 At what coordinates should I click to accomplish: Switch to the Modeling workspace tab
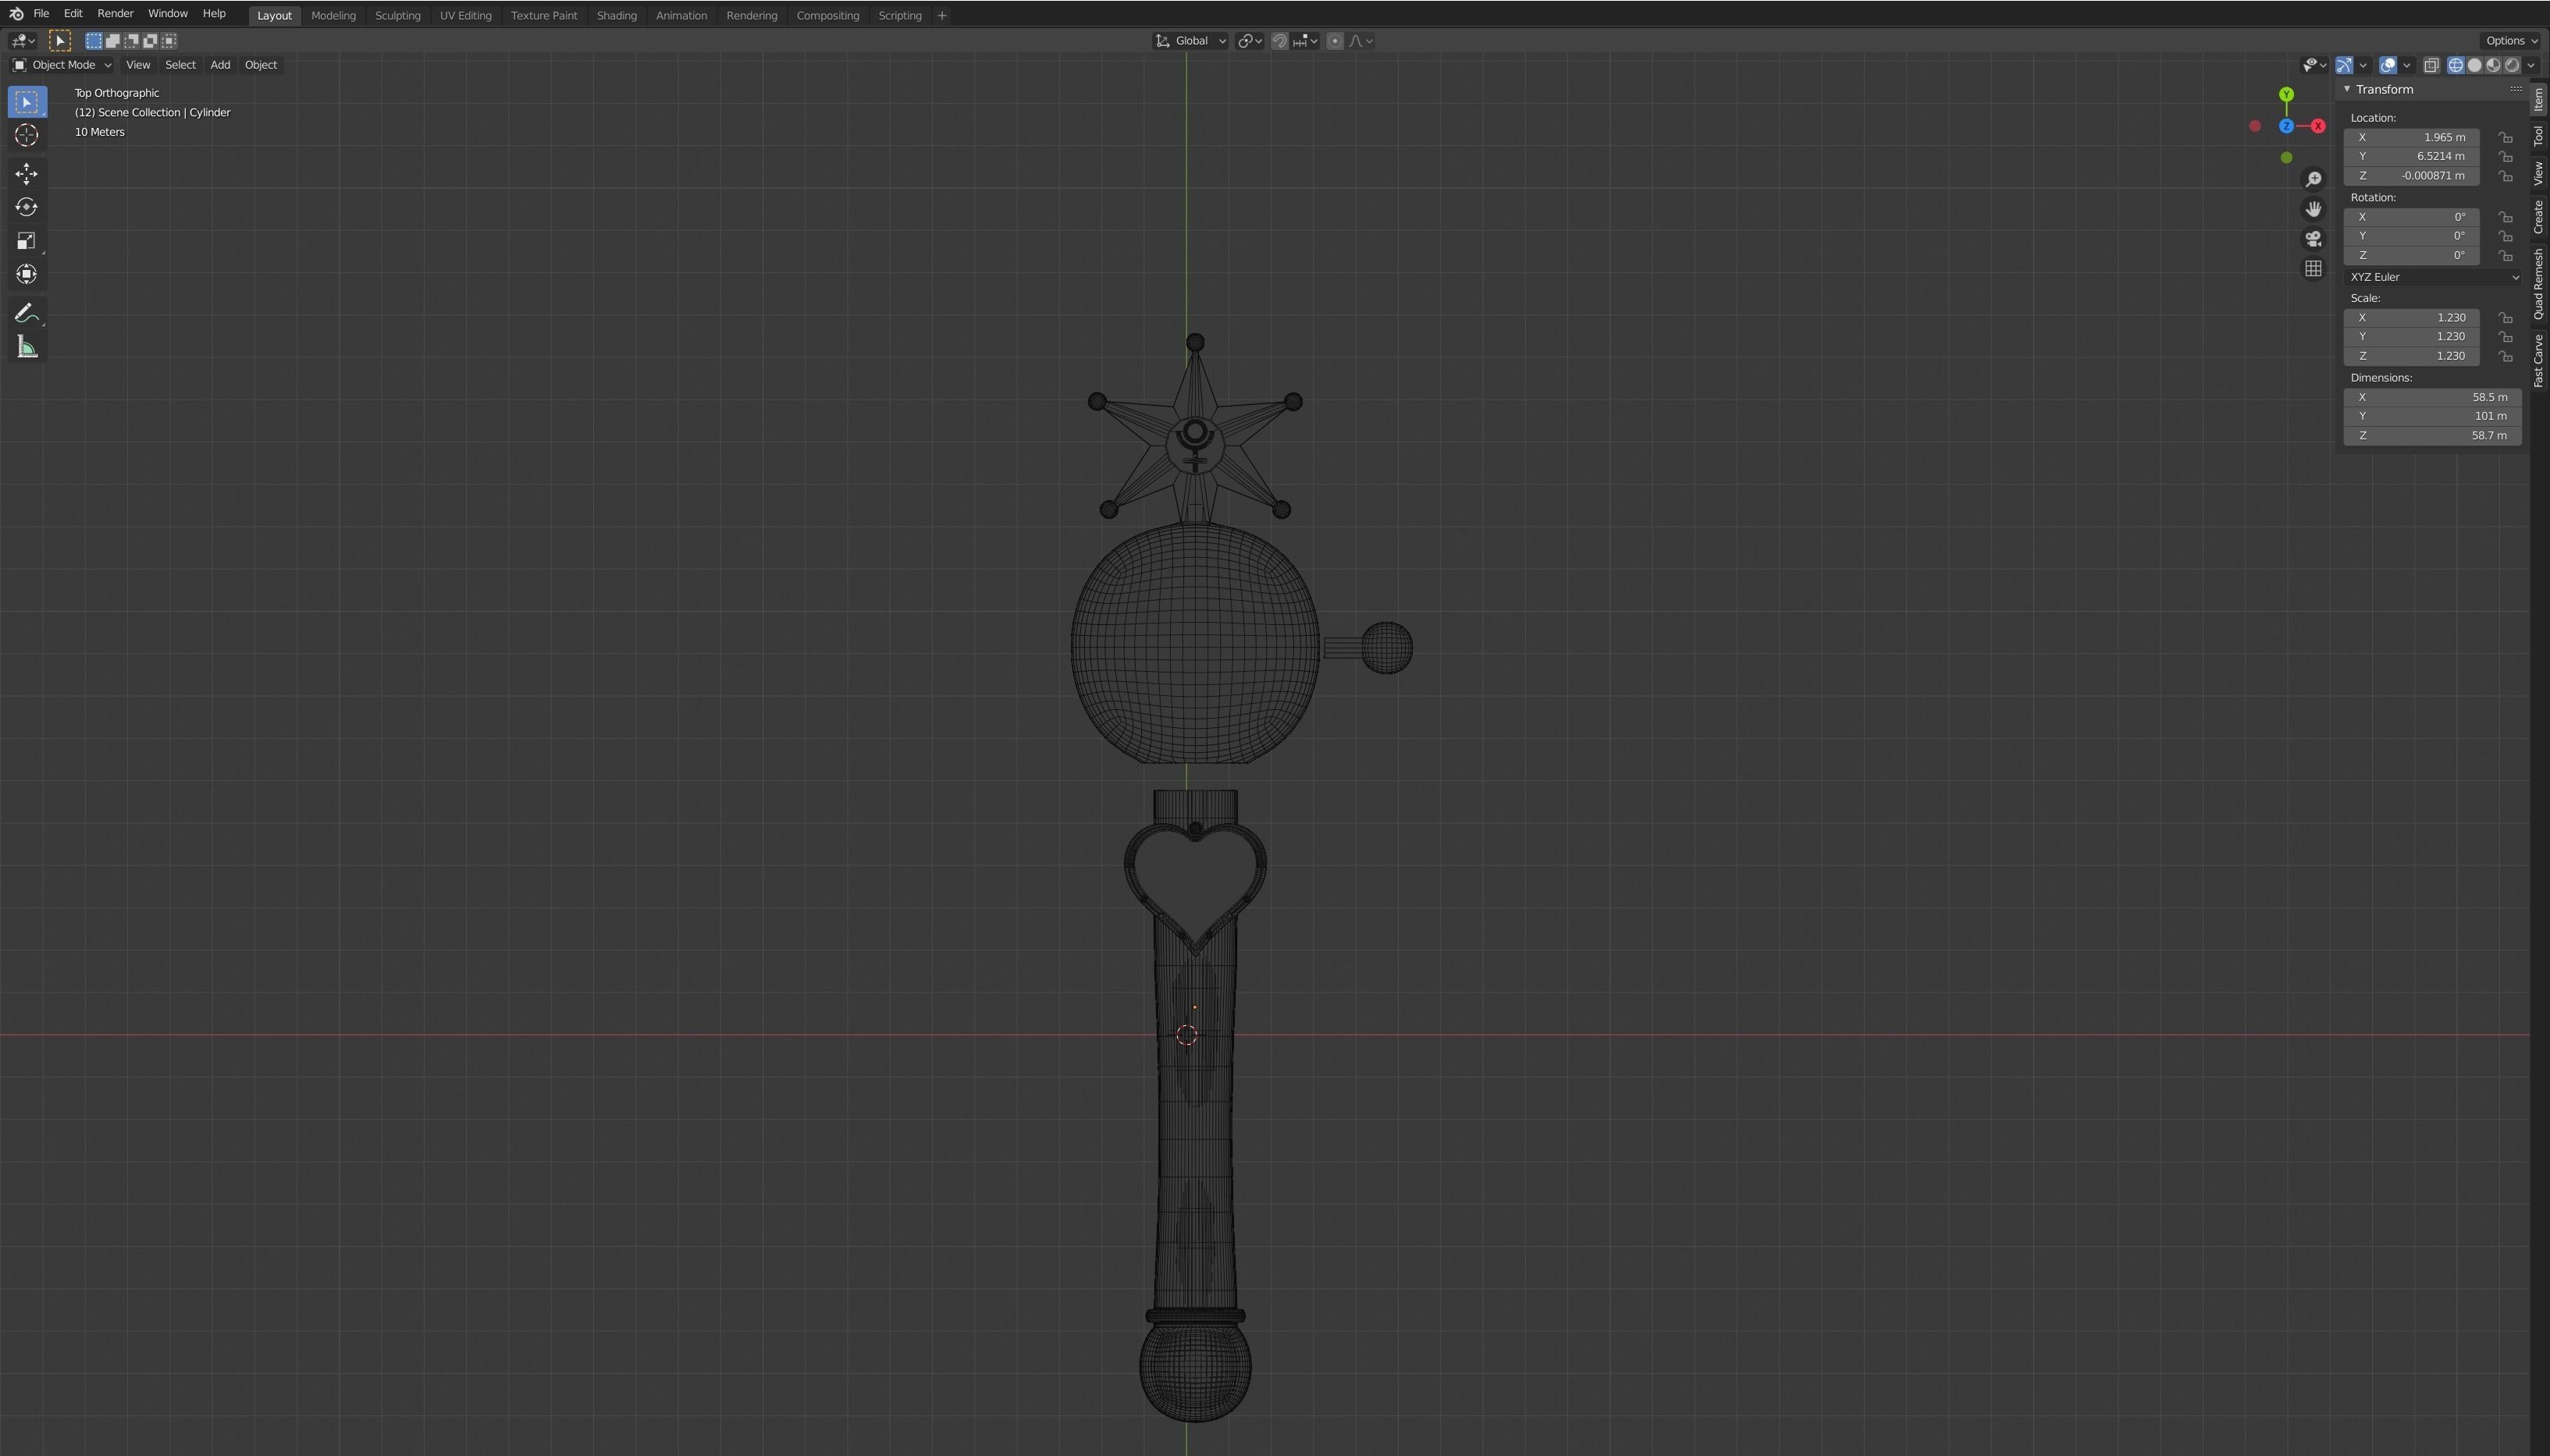(x=333, y=15)
